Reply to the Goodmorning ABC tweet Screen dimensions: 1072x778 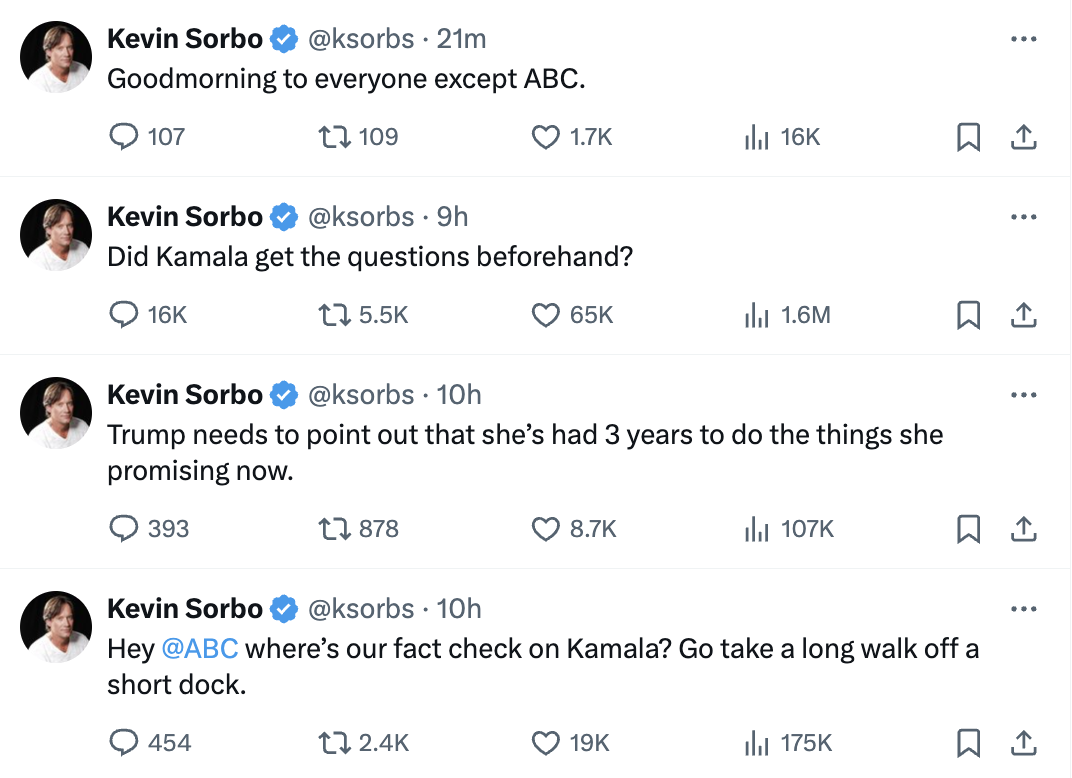(123, 137)
